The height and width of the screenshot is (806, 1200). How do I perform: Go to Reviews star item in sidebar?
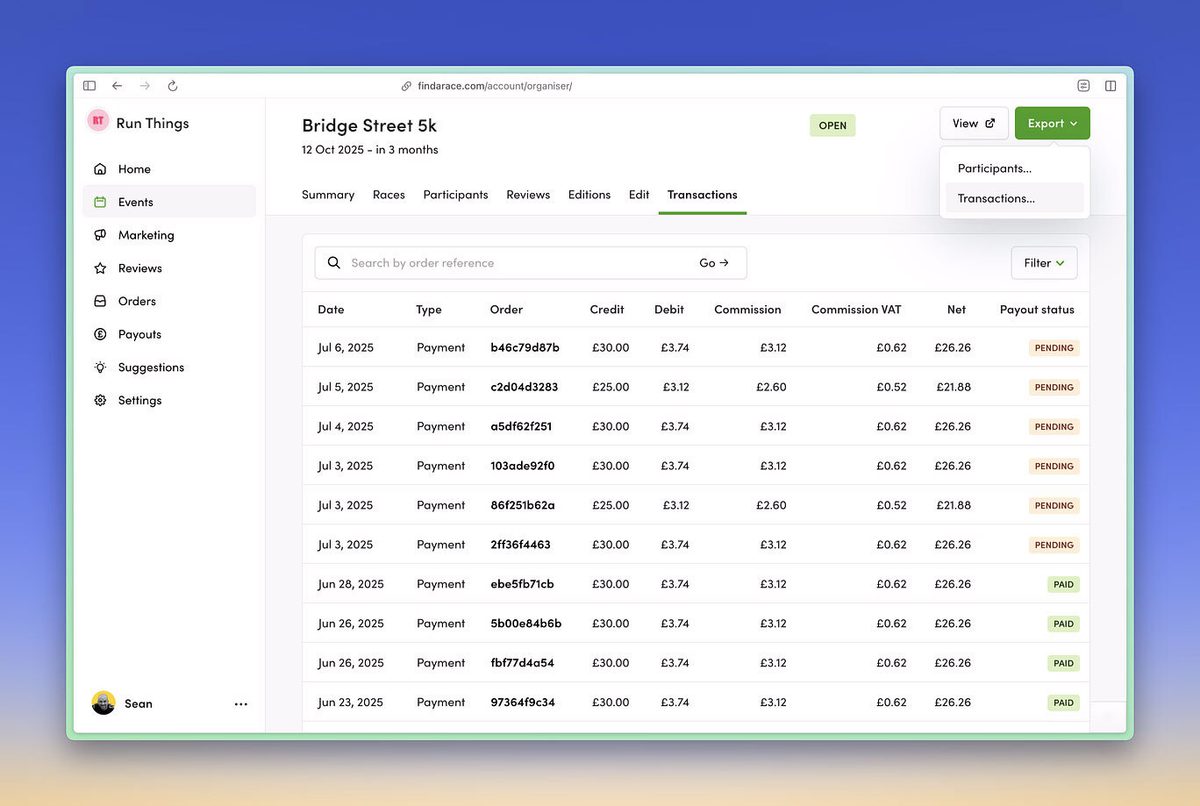(139, 268)
